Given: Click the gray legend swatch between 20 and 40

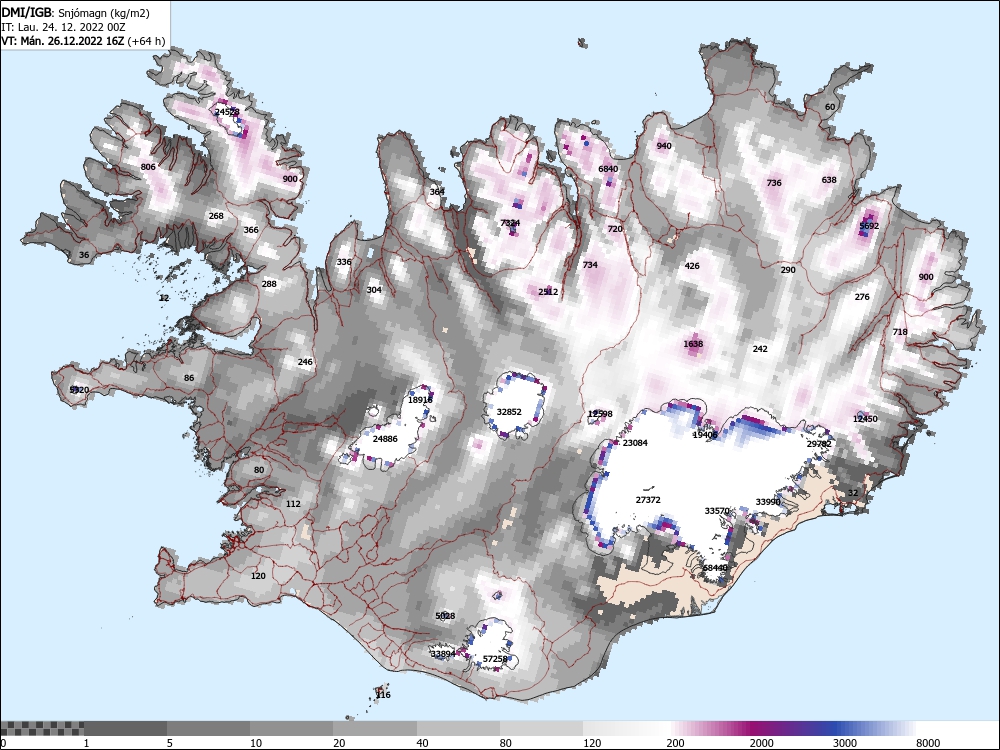Looking at the screenshot, I should click(x=375, y=728).
